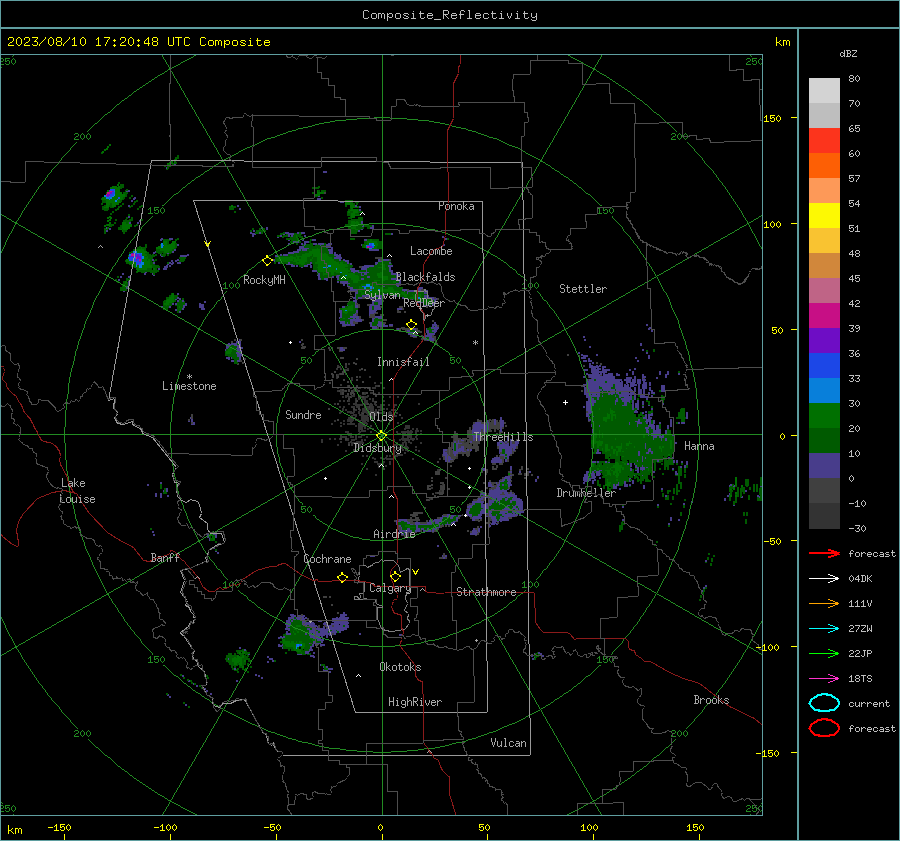Click the ThreeHills label
This screenshot has width=900, height=841.
tap(503, 437)
